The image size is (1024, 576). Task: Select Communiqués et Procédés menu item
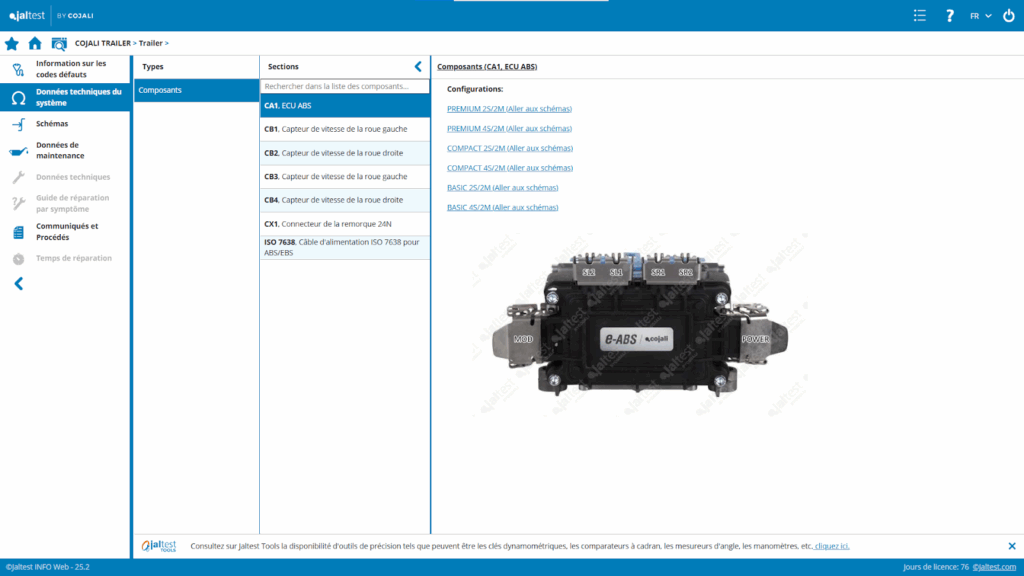[x=67, y=231]
